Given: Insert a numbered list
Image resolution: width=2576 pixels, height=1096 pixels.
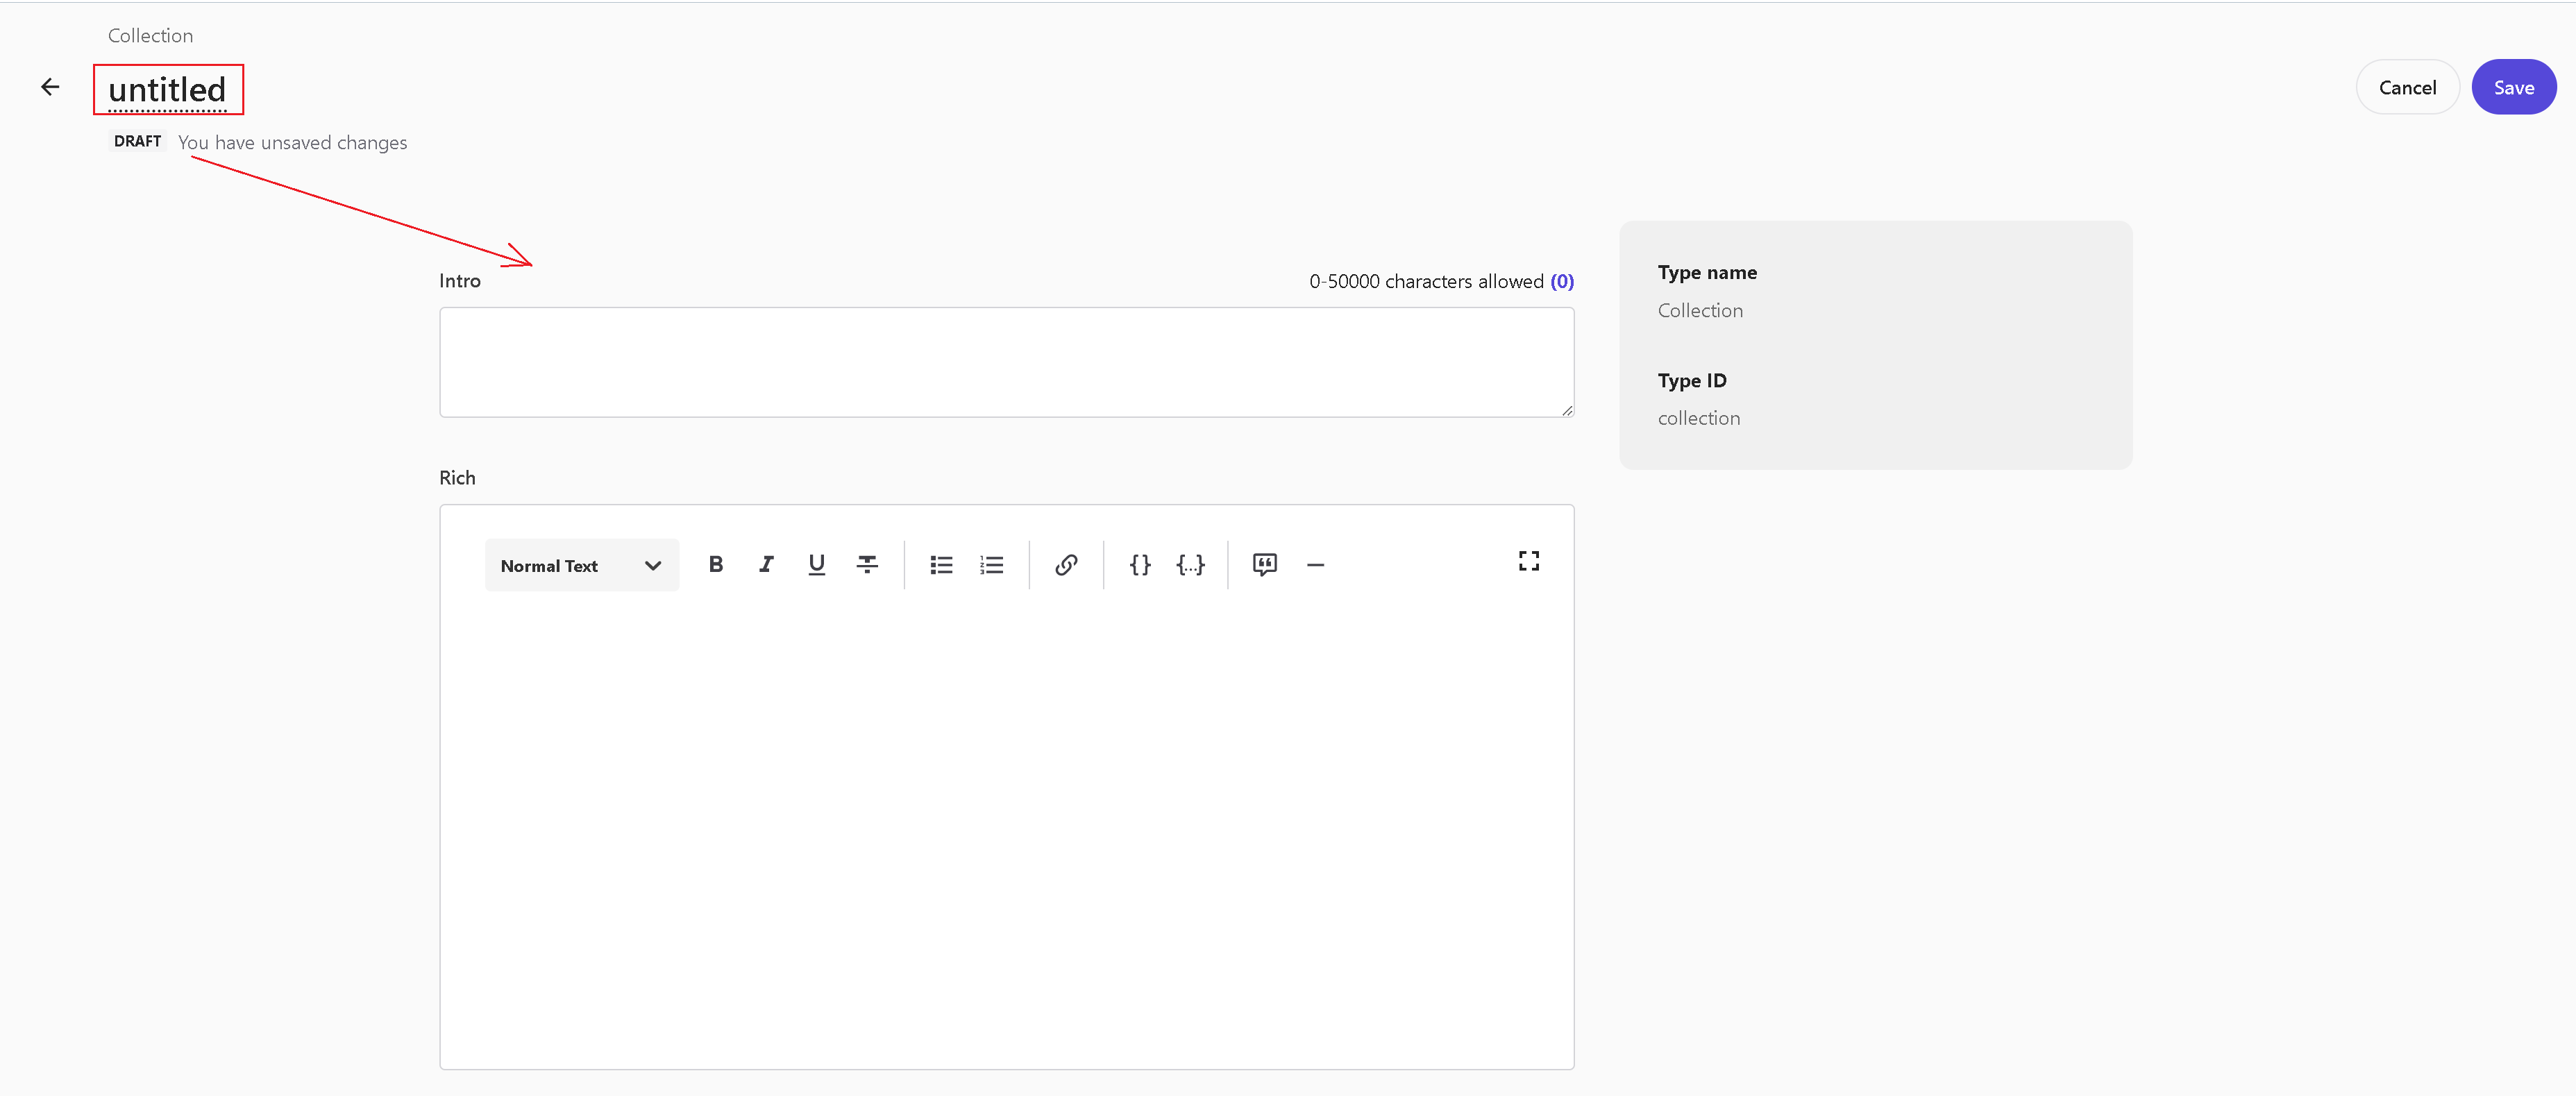Looking at the screenshot, I should pyautogui.click(x=991, y=565).
